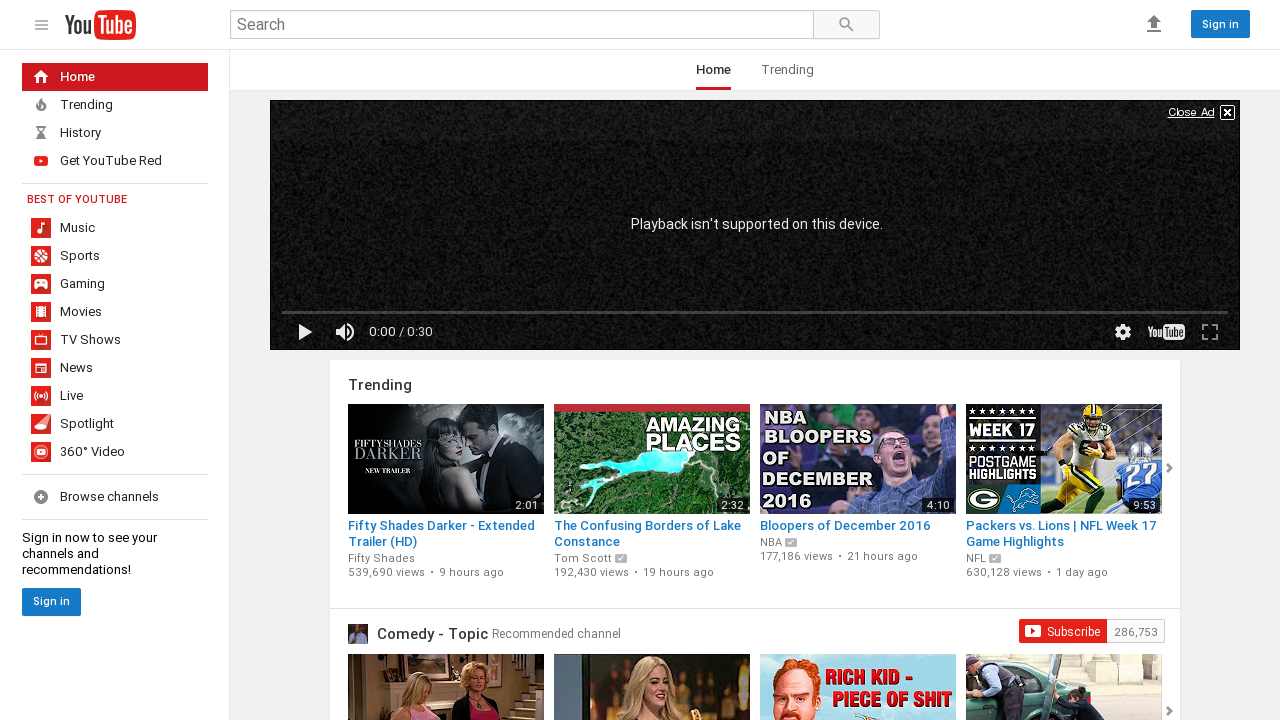This screenshot has height=720, width=1280.
Task: Click the sidebar Sign in button
Action: tap(51, 602)
